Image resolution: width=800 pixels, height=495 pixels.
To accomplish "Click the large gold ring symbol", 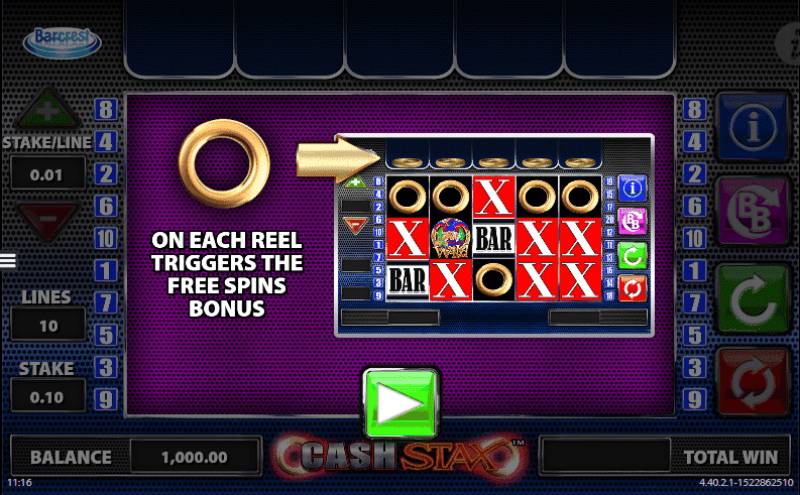I will 224,163.
